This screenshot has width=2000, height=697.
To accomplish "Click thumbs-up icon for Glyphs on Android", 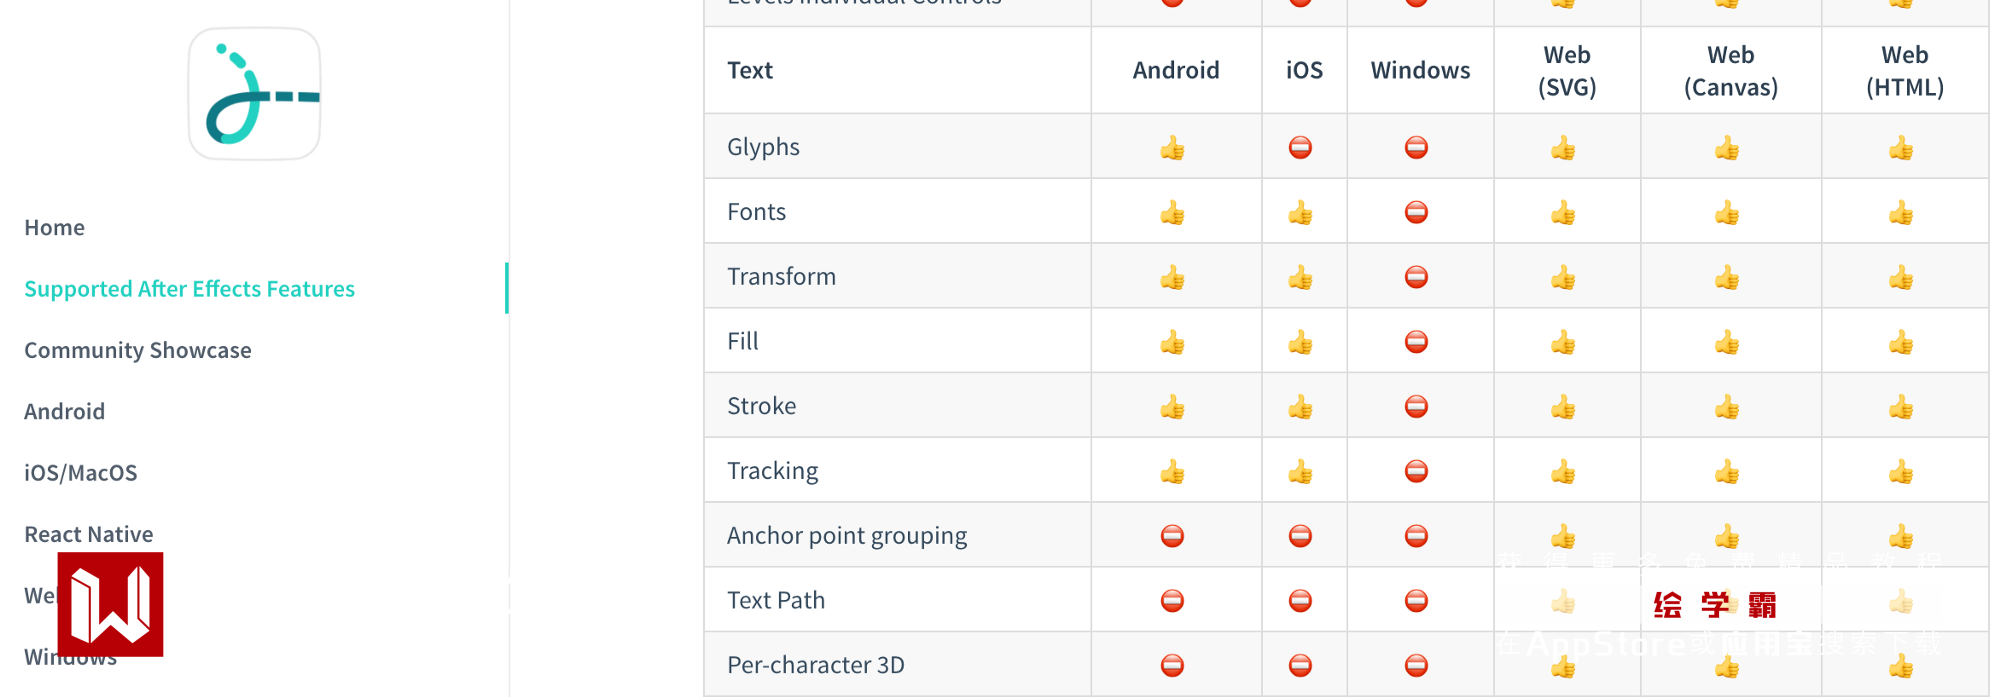I will pyautogui.click(x=1172, y=149).
